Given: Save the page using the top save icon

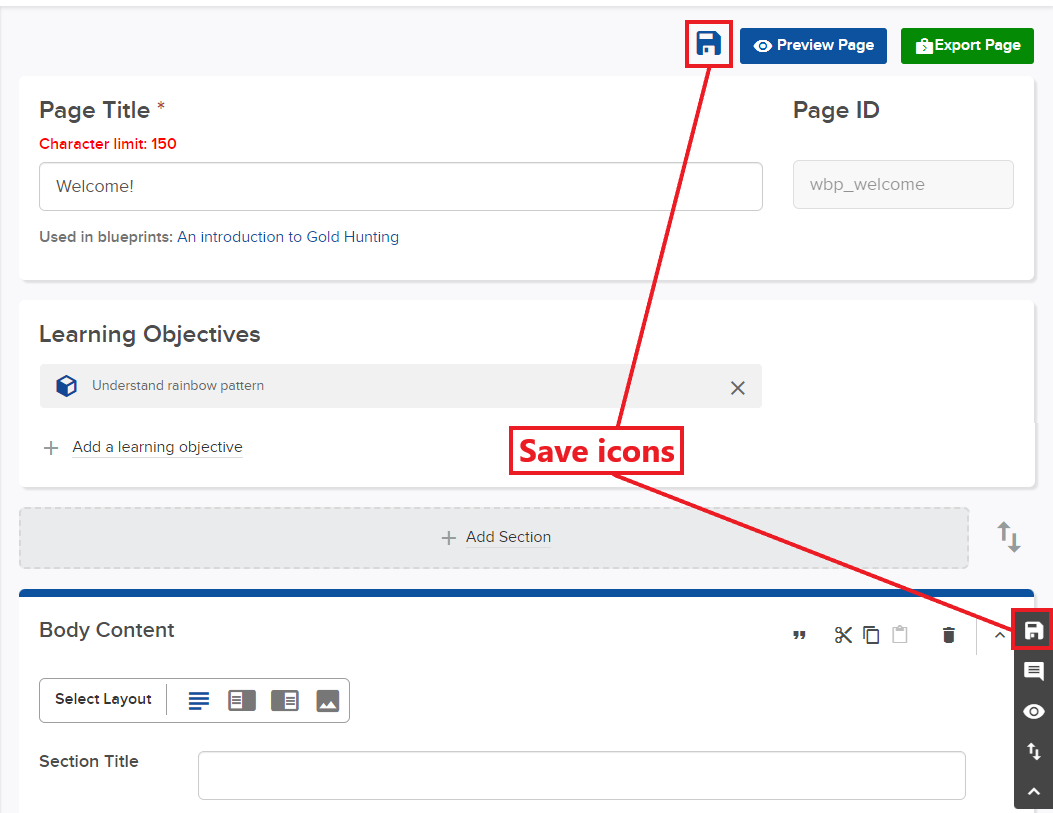Looking at the screenshot, I should click(x=709, y=44).
